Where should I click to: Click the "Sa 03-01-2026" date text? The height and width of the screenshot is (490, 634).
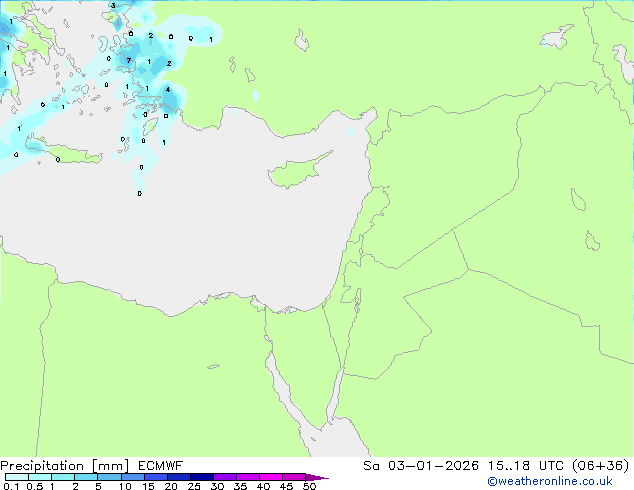pyautogui.click(x=421, y=466)
